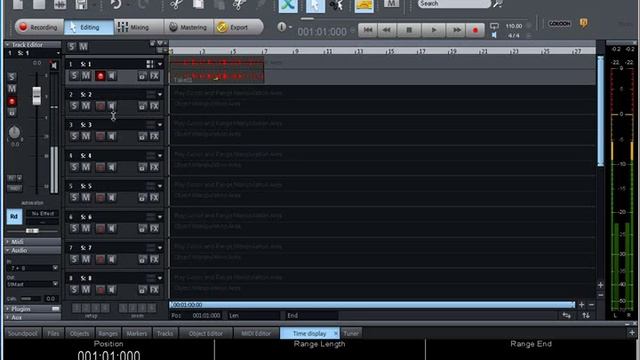Open the FX button on track S: 4

click(154, 167)
